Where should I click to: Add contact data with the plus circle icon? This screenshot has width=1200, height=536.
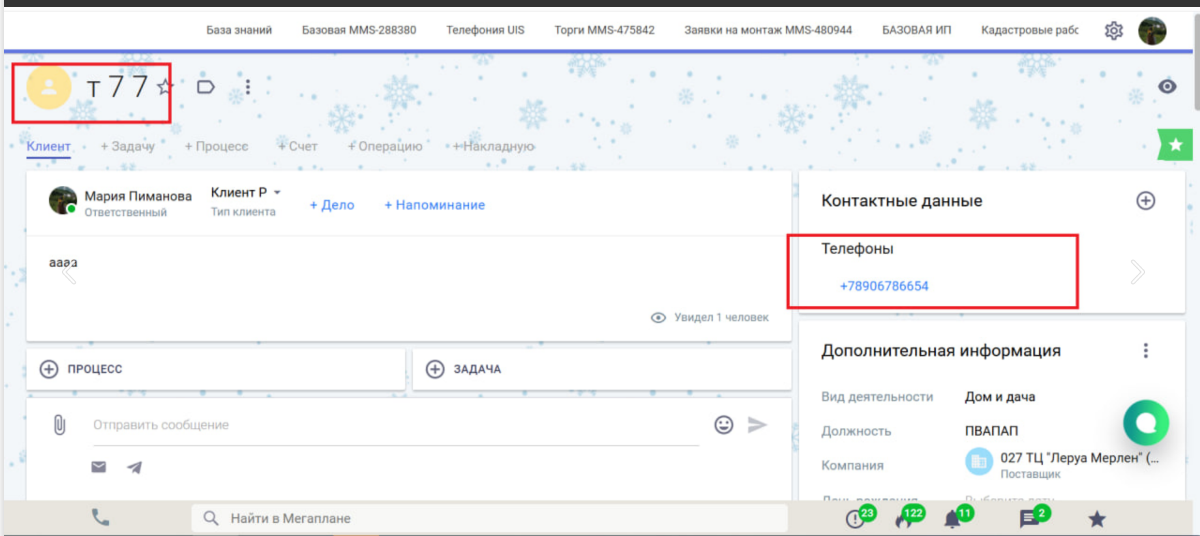[1146, 201]
